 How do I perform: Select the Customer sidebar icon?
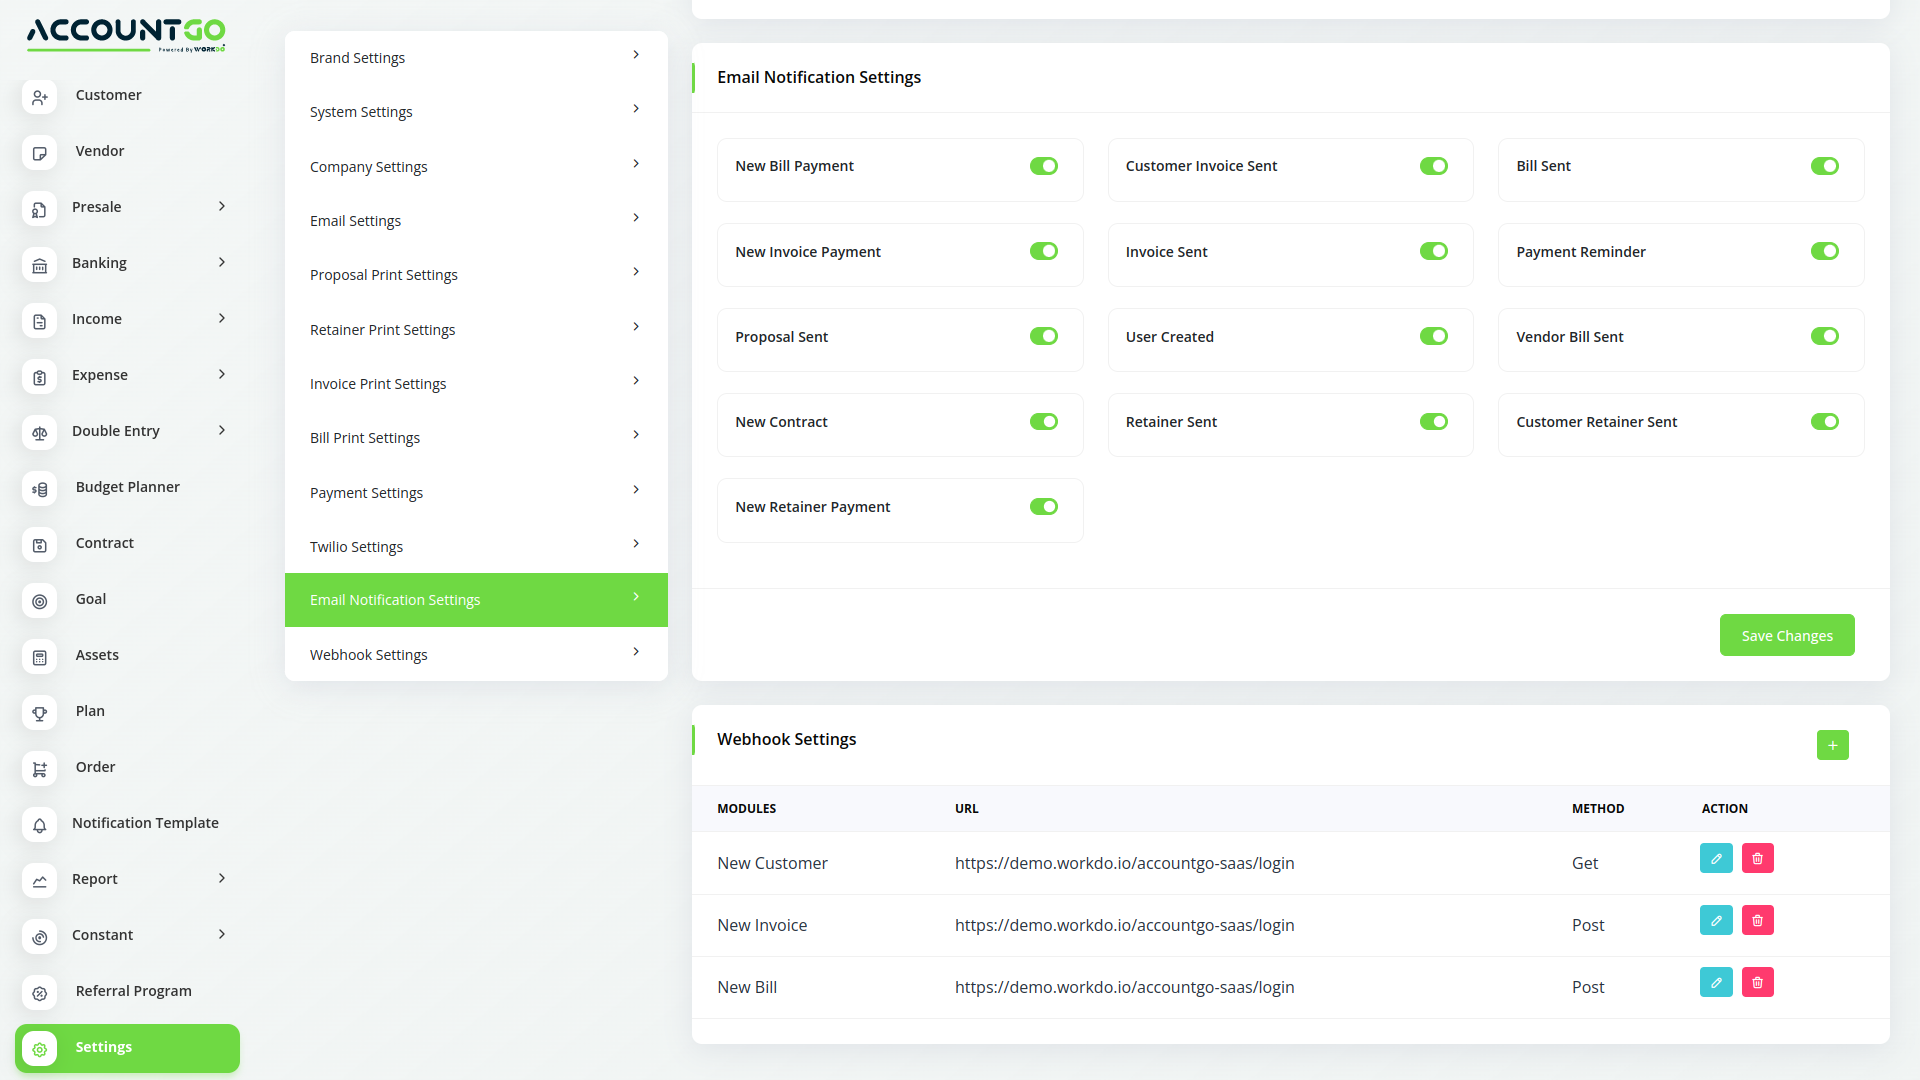[39, 97]
